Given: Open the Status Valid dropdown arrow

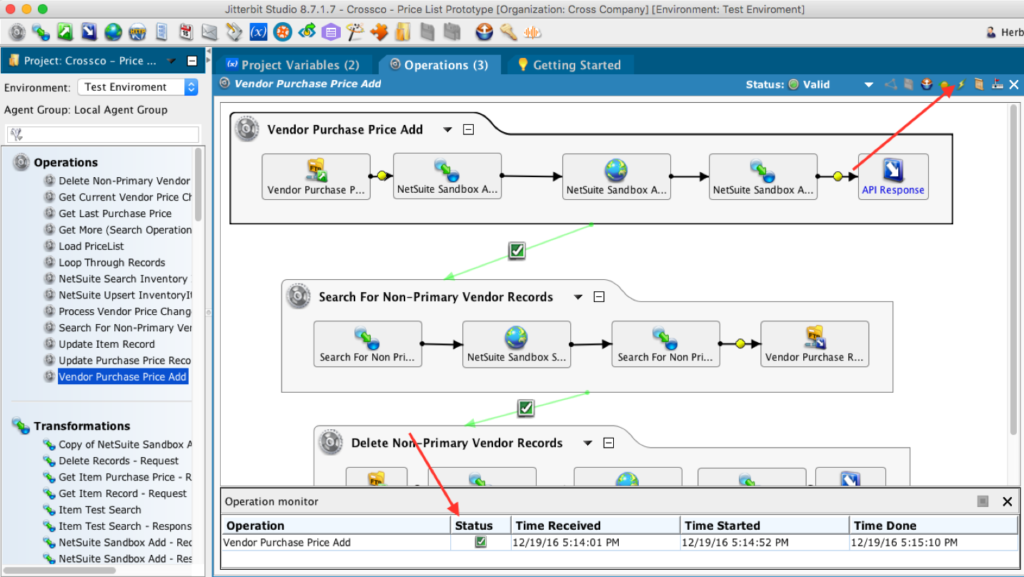Looking at the screenshot, I should 868,85.
